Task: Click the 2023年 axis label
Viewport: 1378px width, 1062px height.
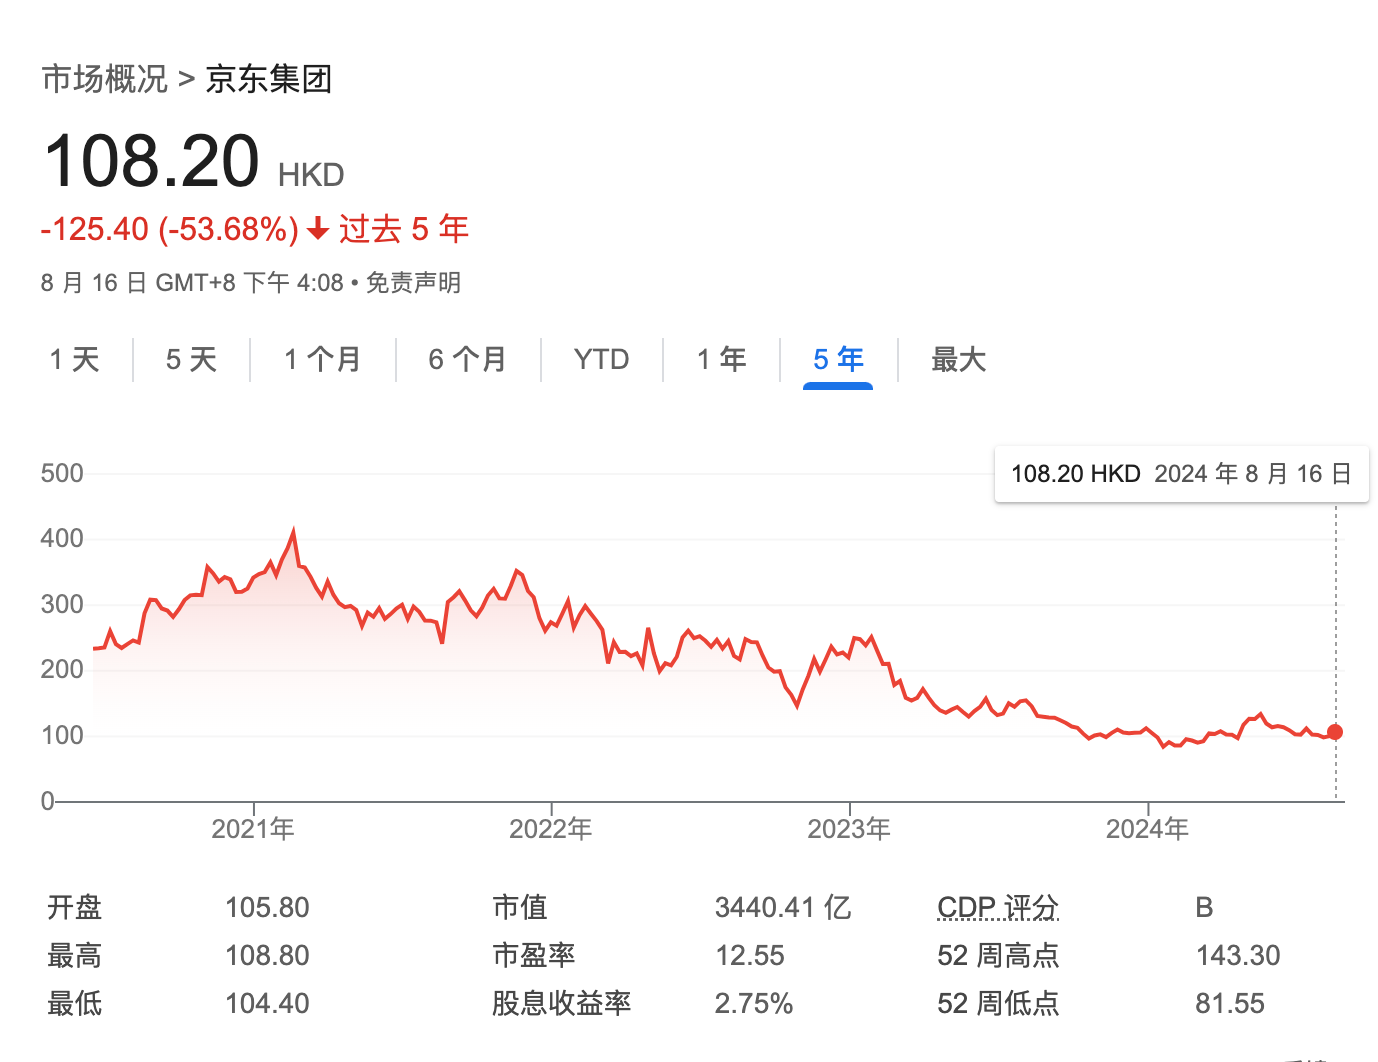Action: 849,829
